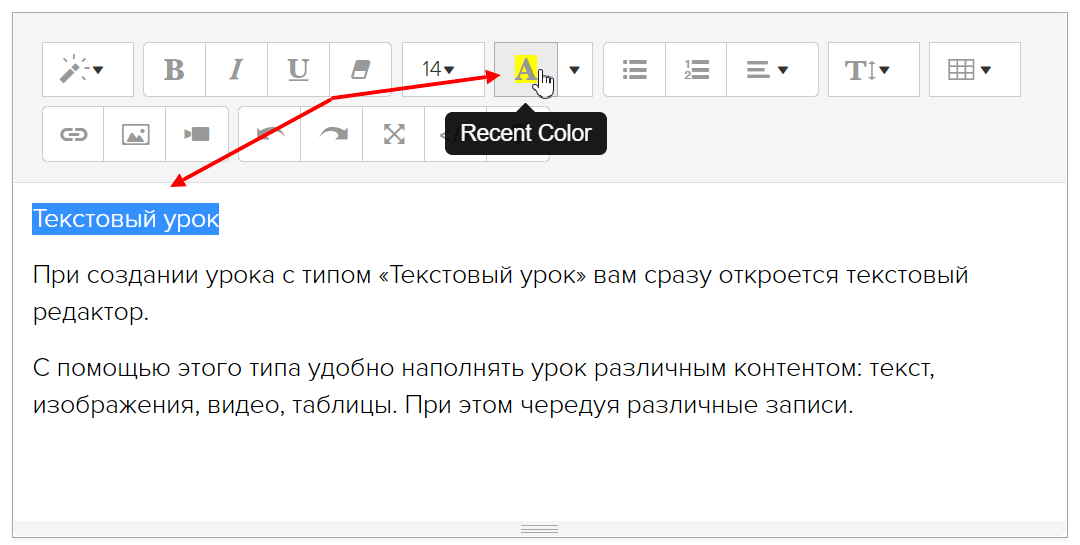Toggle fullscreen editor mode
The height and width of the screenshot is (545, 1080).
(394, 134)
